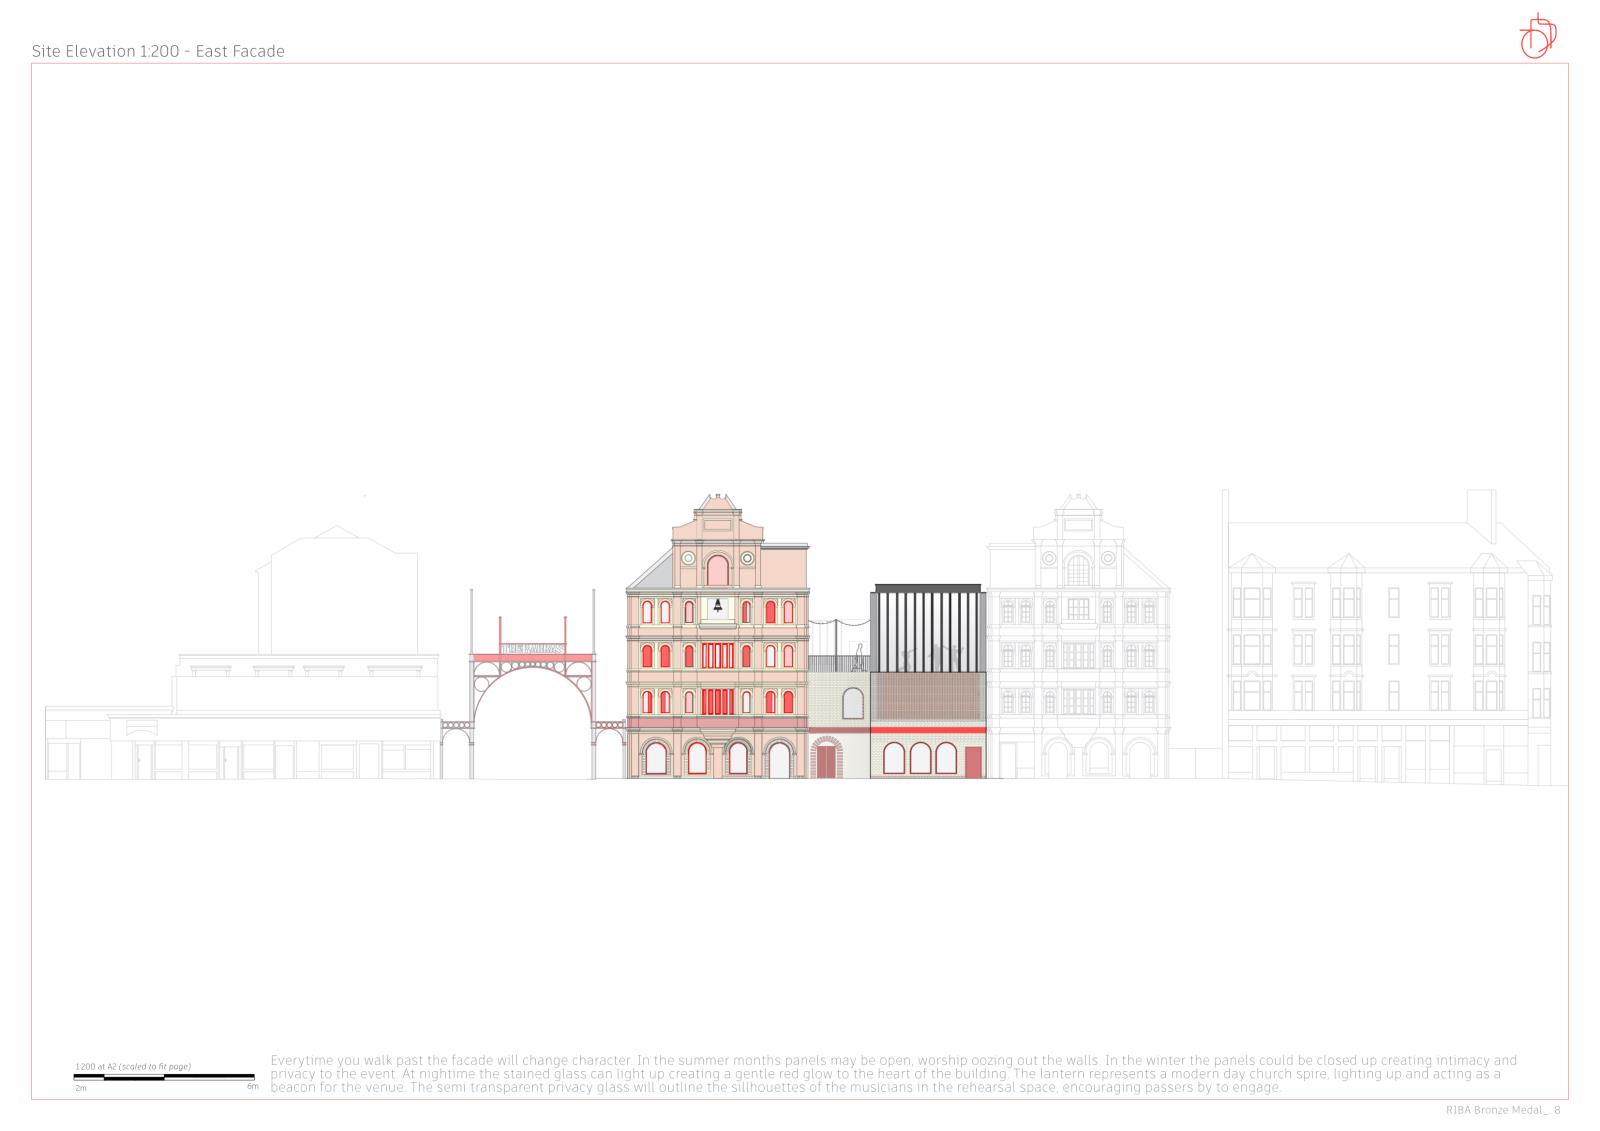Click the sign atop the iron archway
Viewport: 1600px width, 1131px height.
(533, 649)
